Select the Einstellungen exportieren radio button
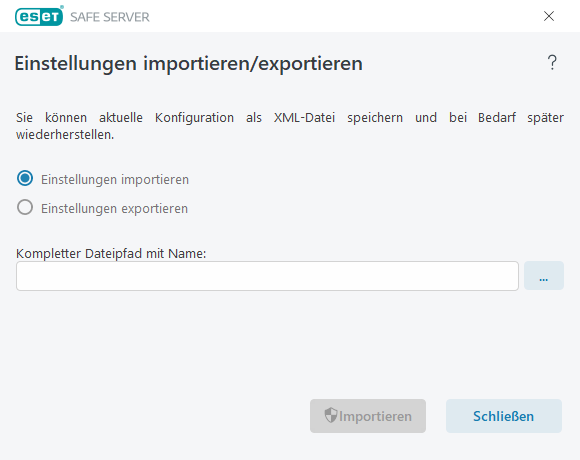The width and height of the screenshot is (580, 460). click(x=25, y=207)
